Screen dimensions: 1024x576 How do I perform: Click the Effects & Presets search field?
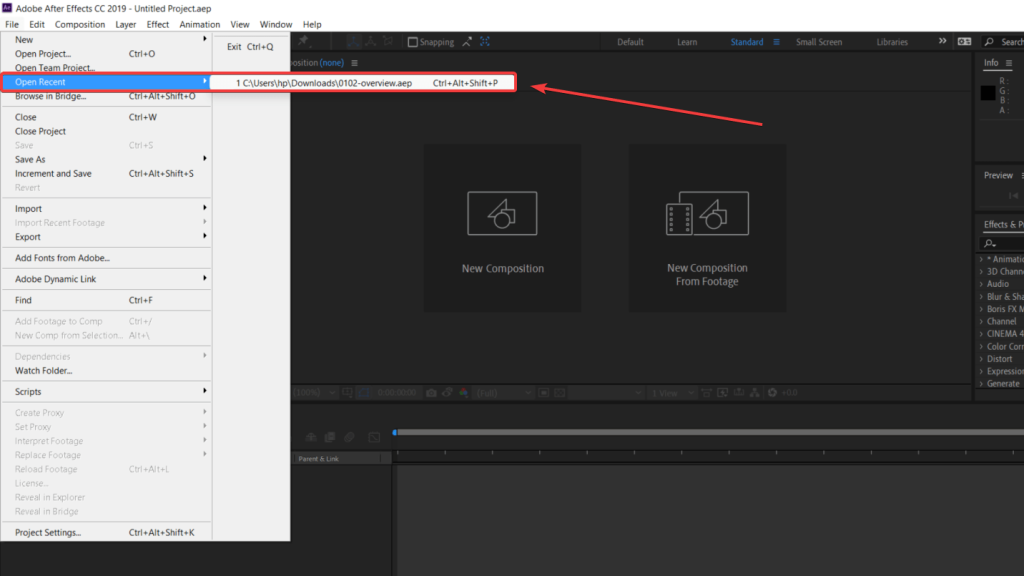(1000, 242)
